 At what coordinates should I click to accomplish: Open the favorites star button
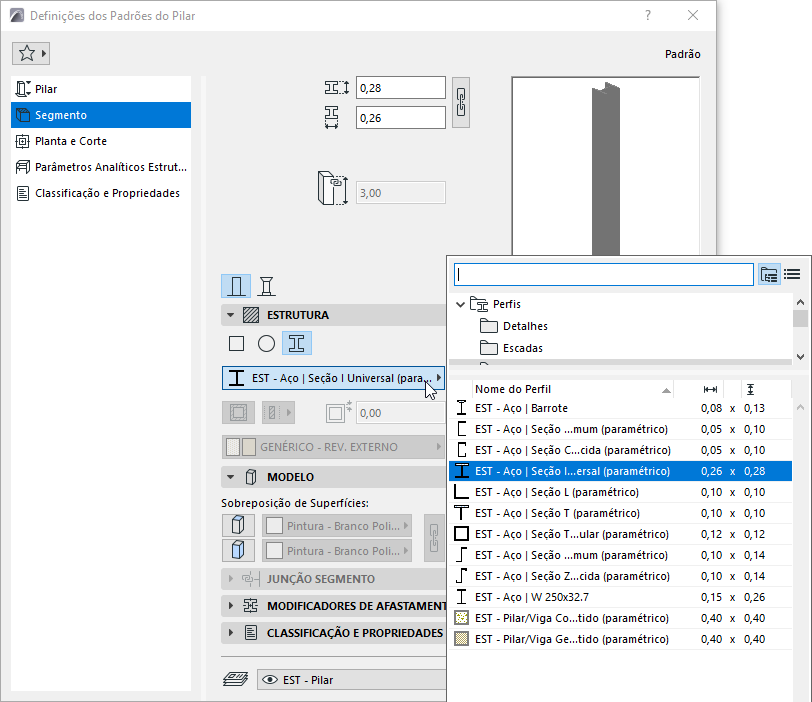coord(31,53)
